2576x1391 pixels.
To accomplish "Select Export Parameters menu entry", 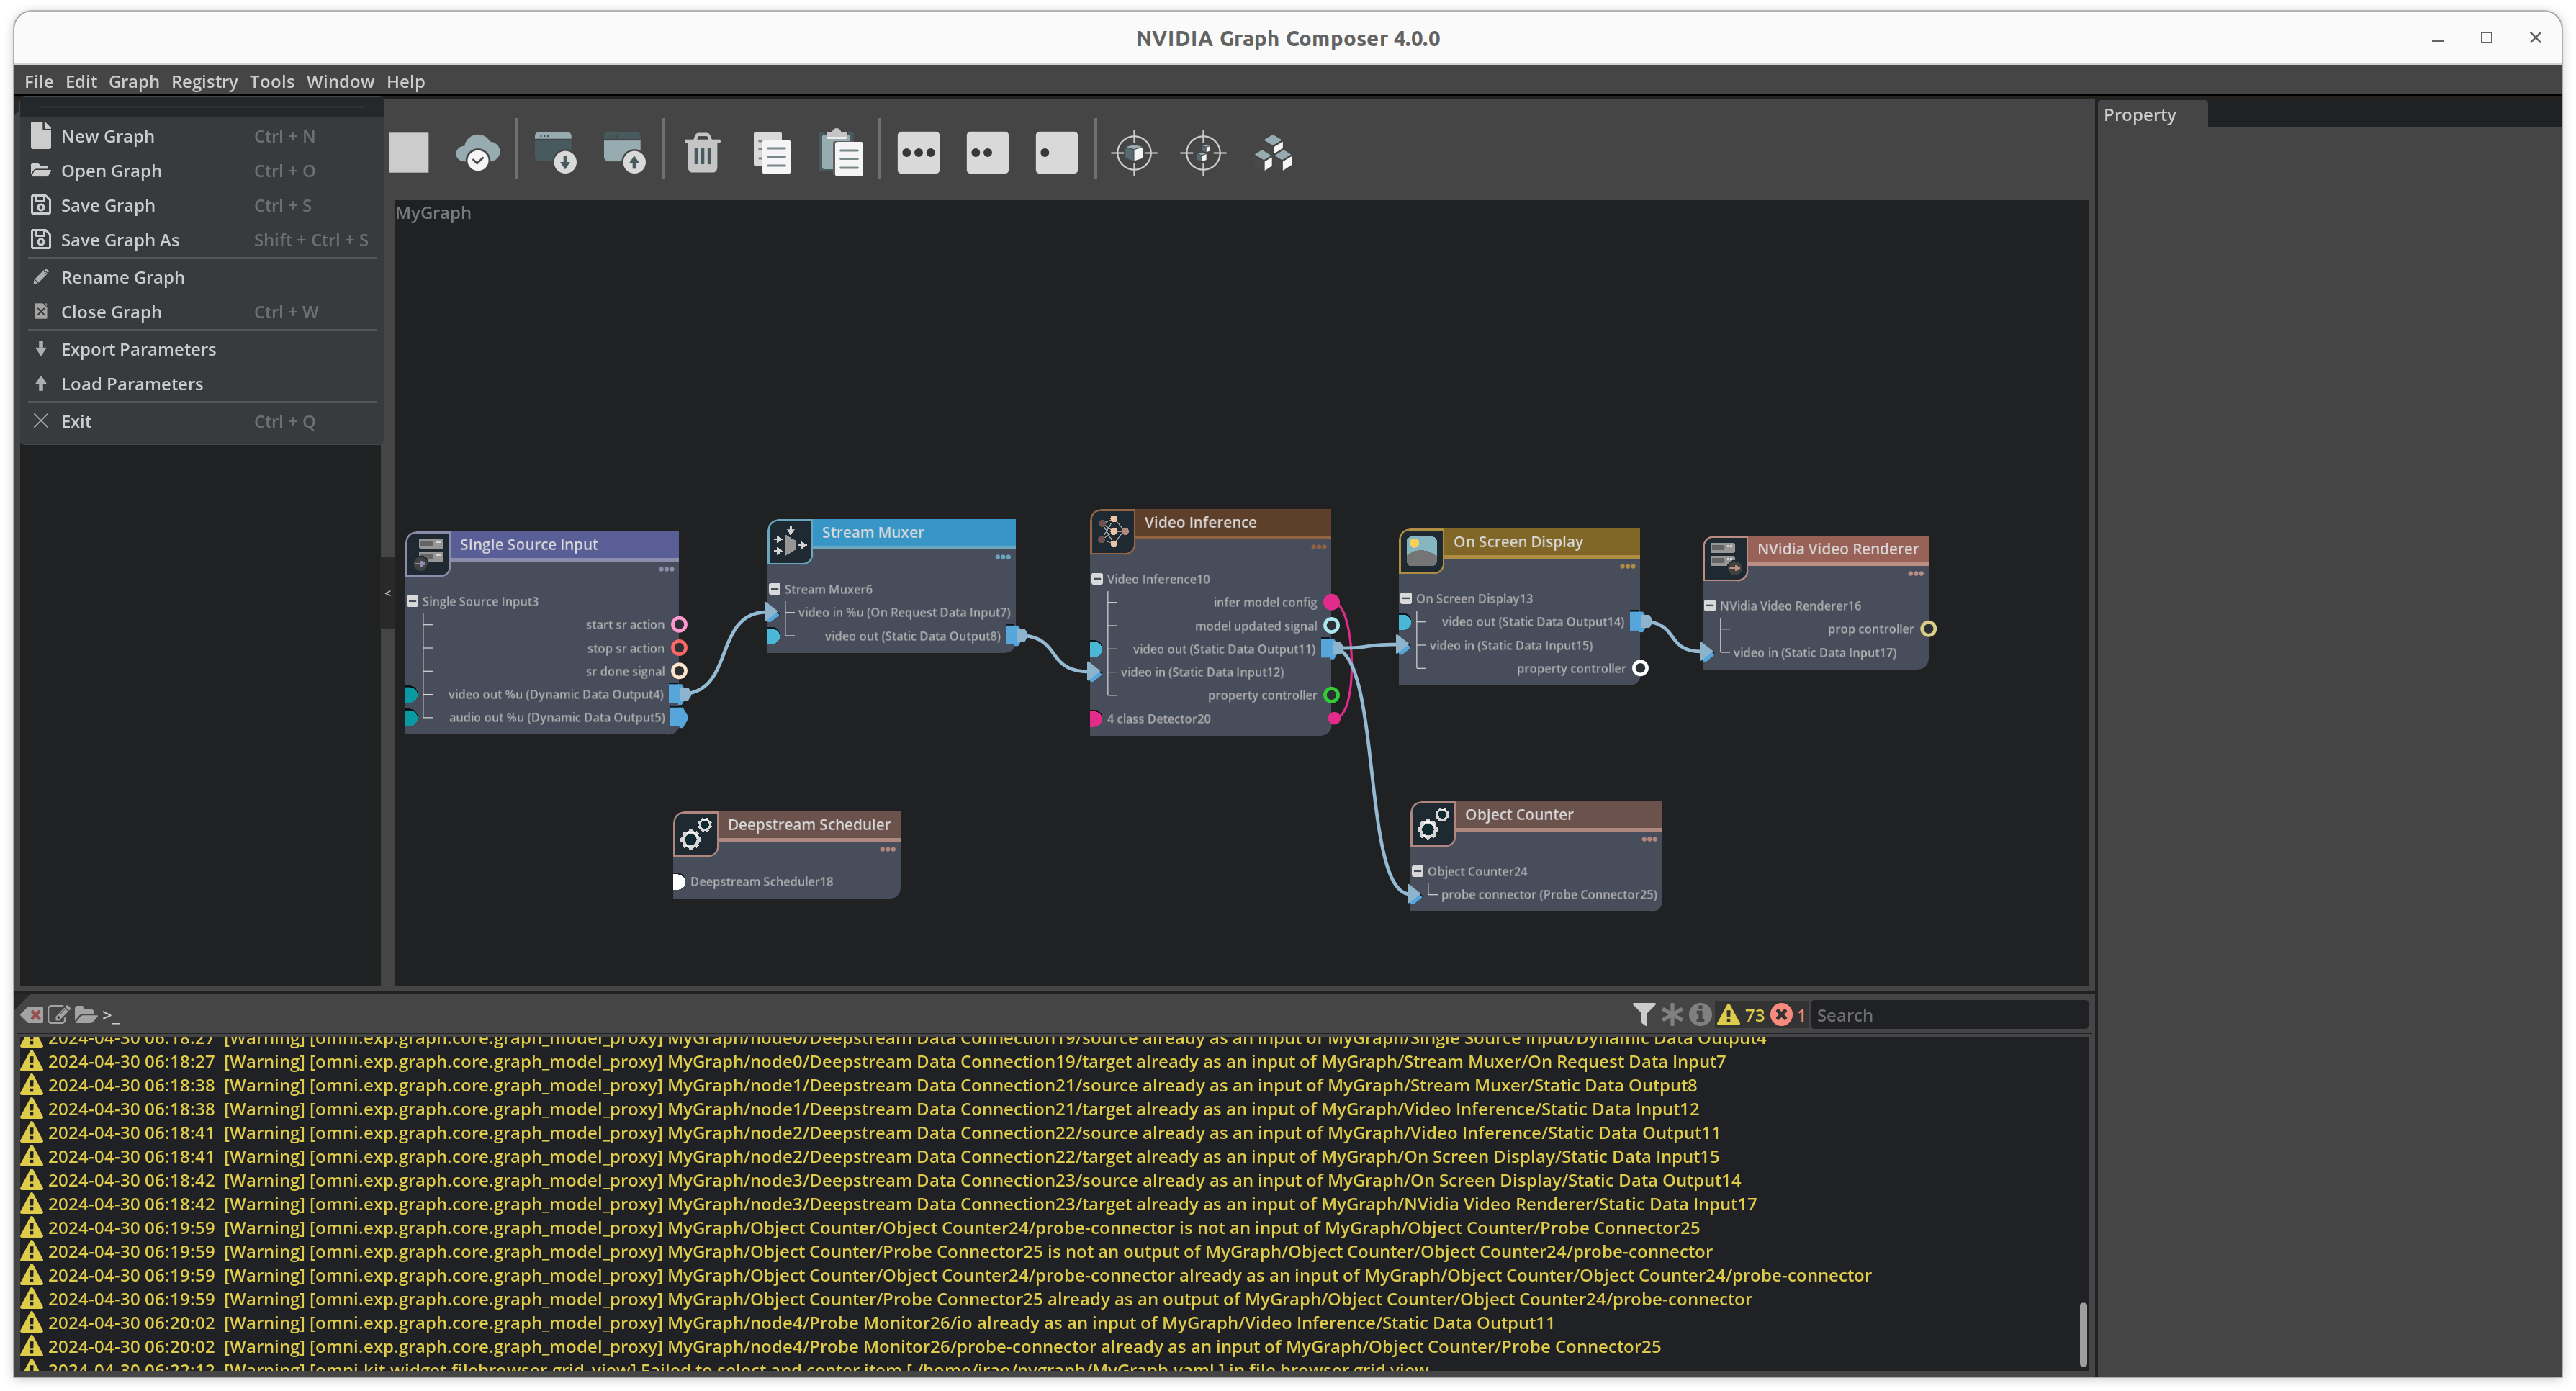I will pos(200,349).
